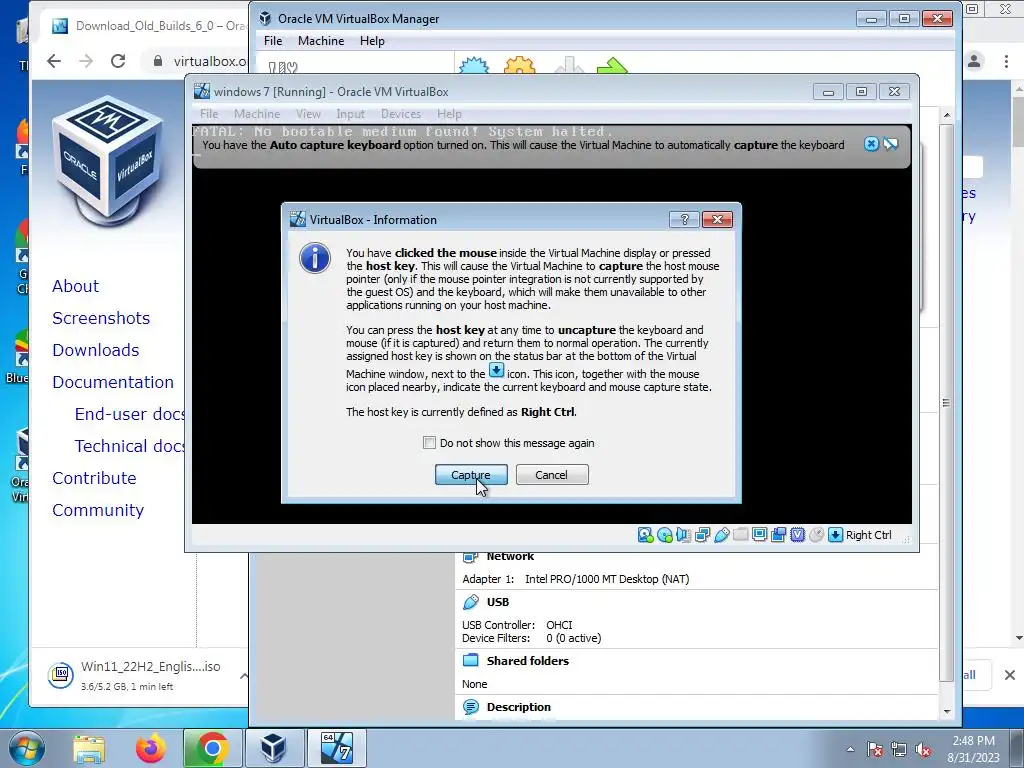Image resolution: width=1024 pixels, height=768 pixels.
Task: Click the blue New machine icon in Manager
Action: (x=474, y=65)
